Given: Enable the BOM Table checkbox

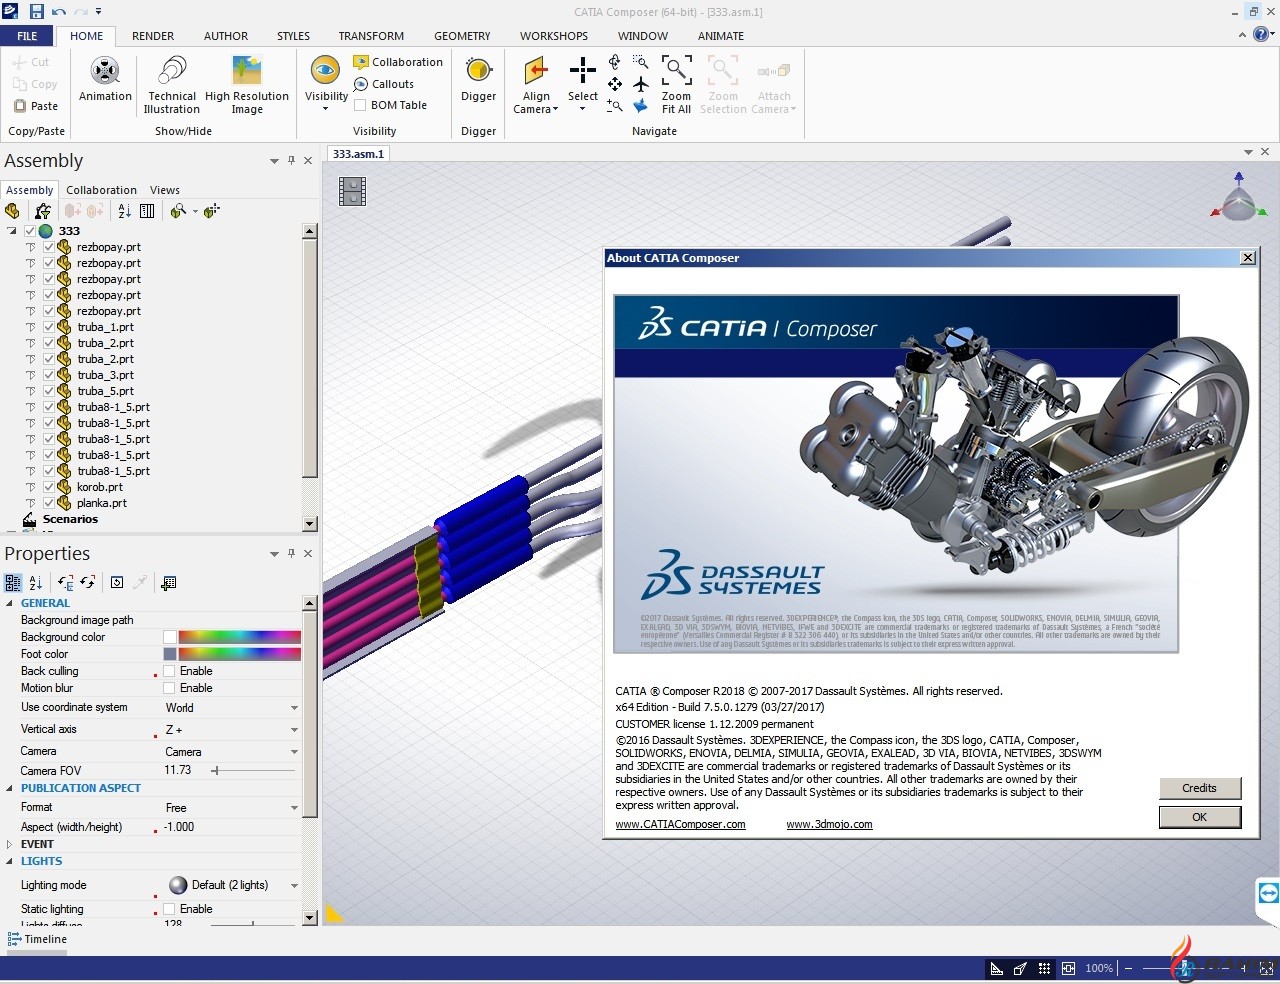Looking at the screenshot, I should [360, 105].
